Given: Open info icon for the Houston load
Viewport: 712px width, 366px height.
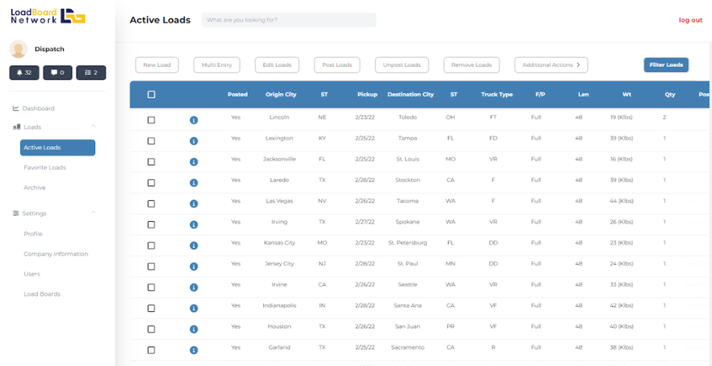Looking at the screenshot, I should click(194, 329).
